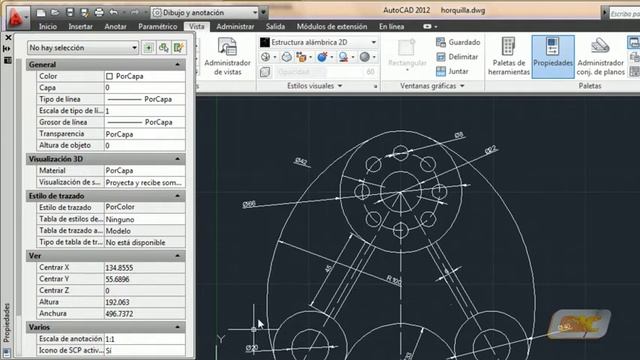
Task: Click the edge-style icon with red underline
Action: (x=343, y=57)
